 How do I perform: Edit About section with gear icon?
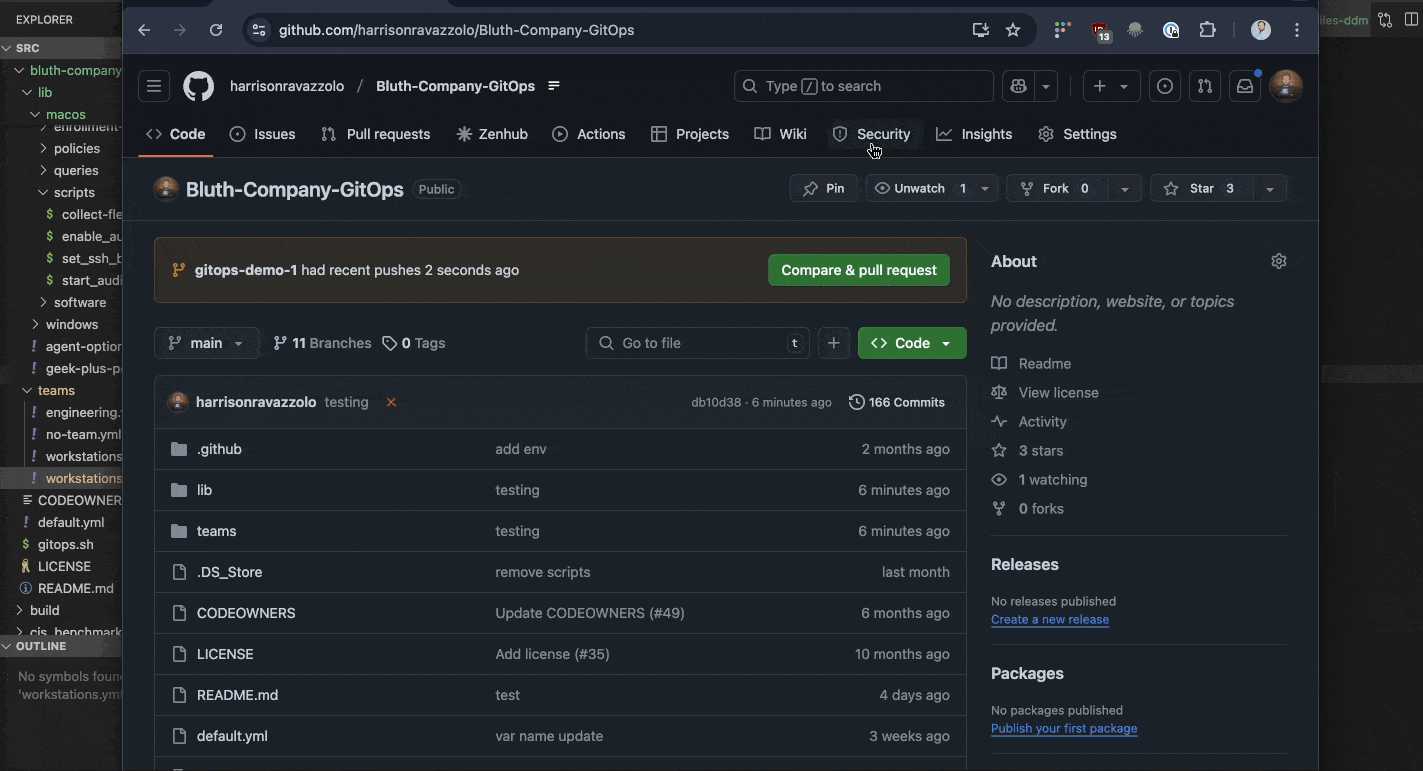pyautogui.click(x=1279, y=261)
